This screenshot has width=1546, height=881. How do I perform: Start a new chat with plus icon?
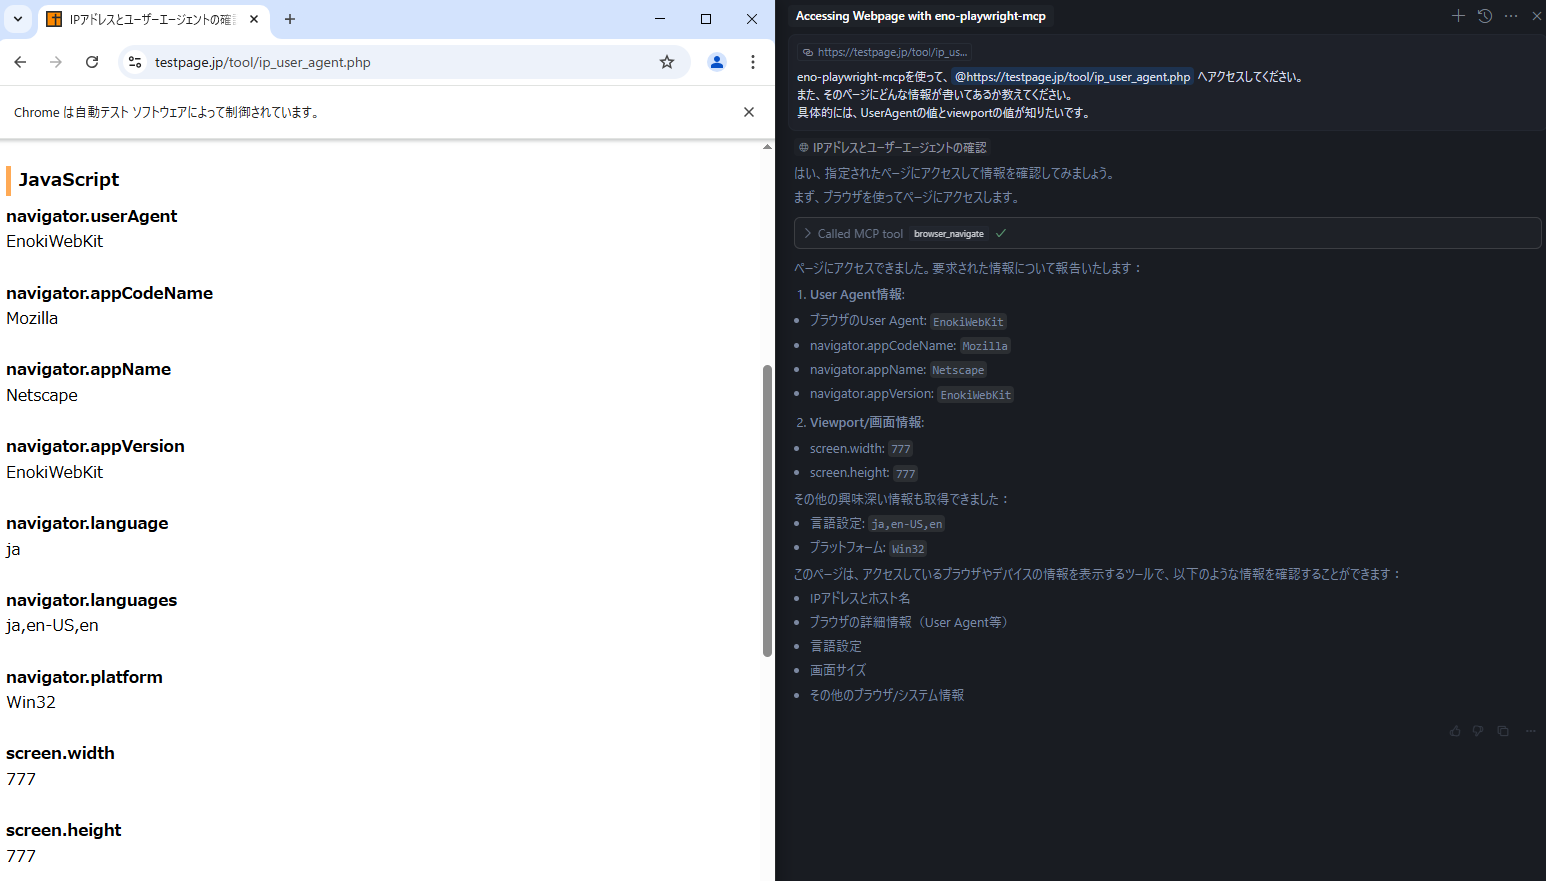1458,16
